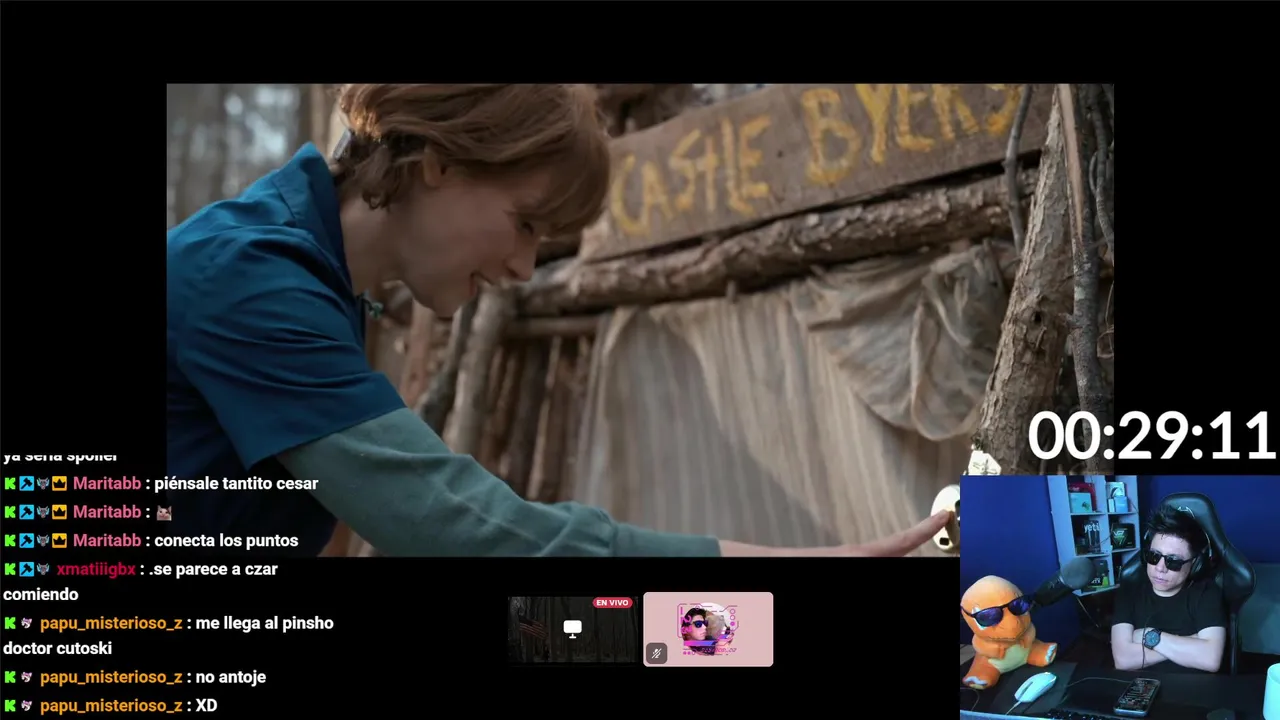Click wolf badge on the cat emote row

coord(43,512)
